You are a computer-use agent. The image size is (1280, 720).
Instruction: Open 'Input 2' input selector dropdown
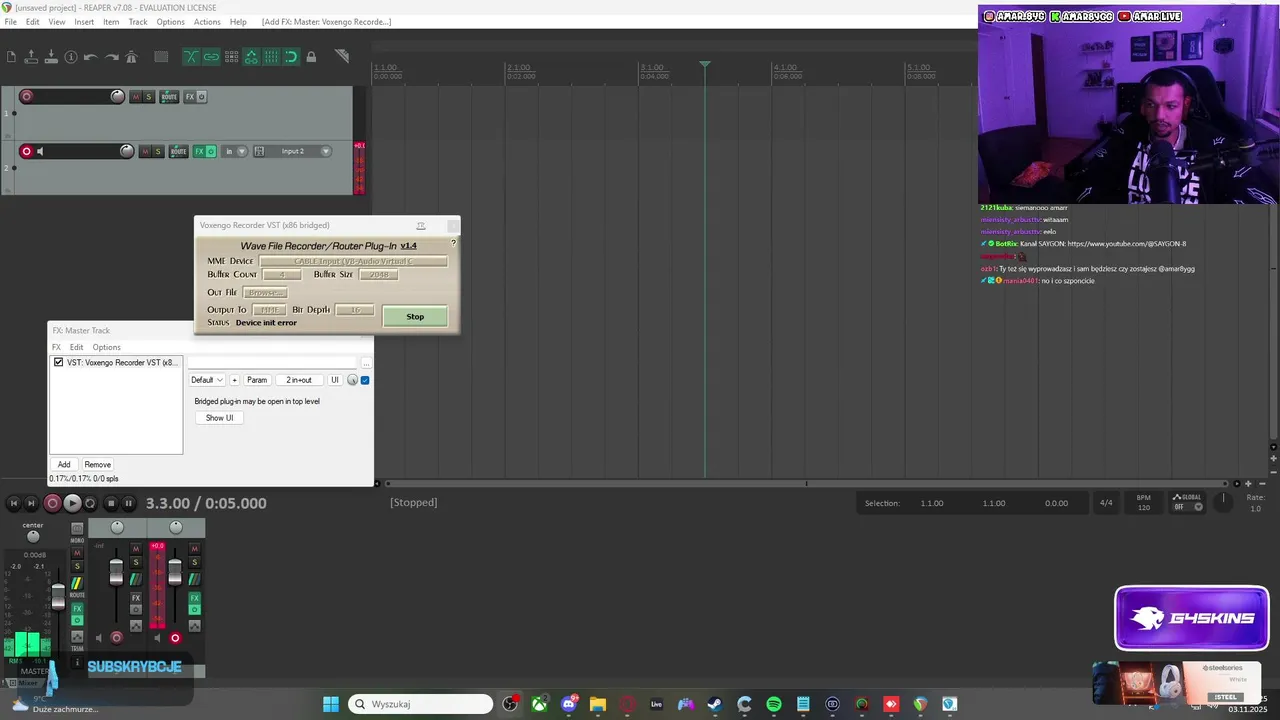301,151
